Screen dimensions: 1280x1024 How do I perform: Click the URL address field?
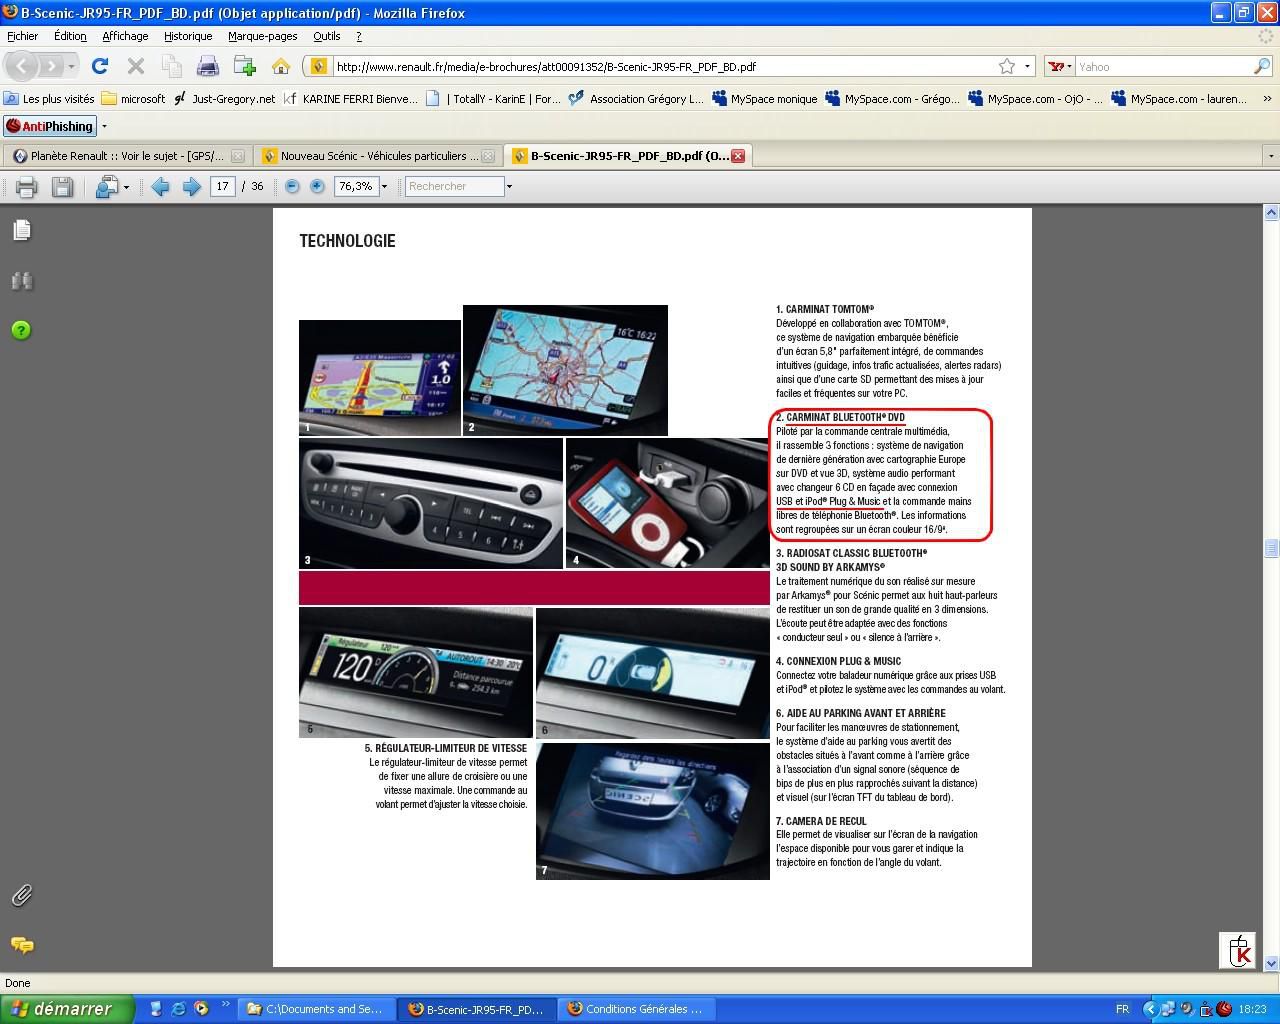click(660, 67)
